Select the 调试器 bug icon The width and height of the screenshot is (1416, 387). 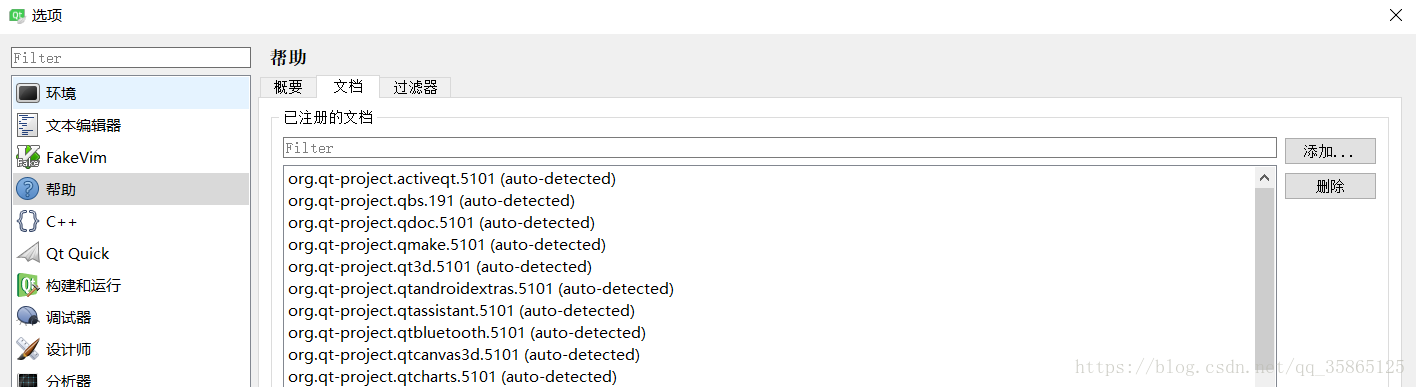point(28,317)
